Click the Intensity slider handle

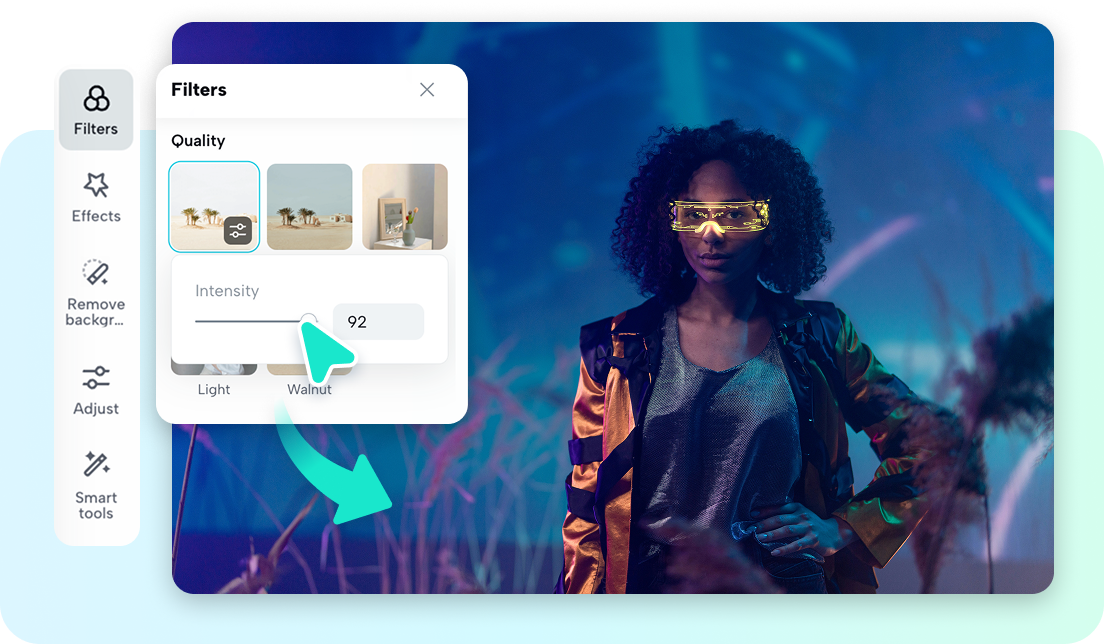tap(308, 321)
